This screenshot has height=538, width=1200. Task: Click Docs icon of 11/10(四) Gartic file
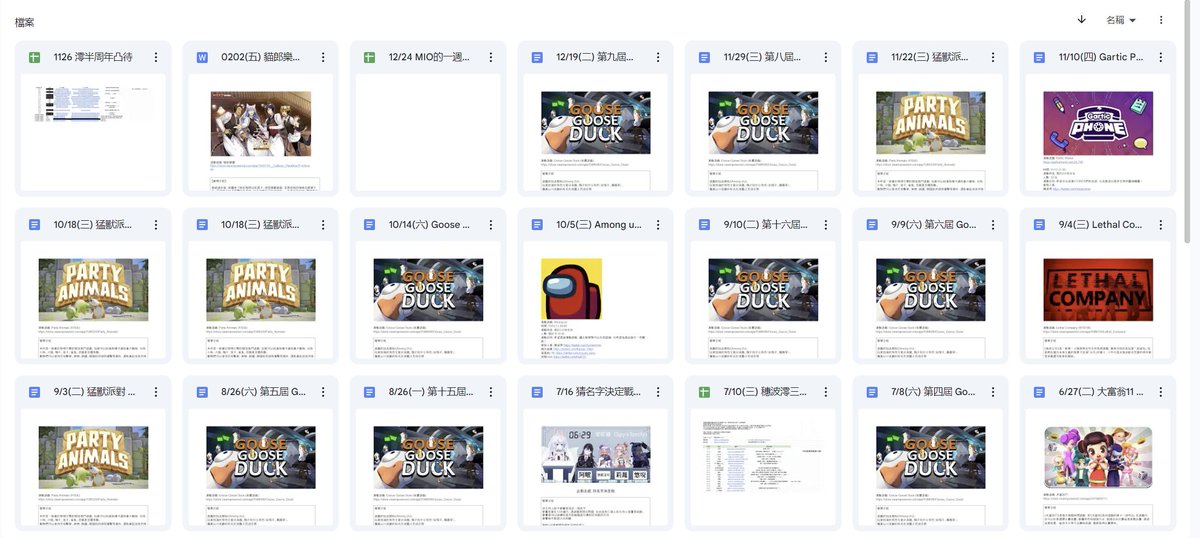pos(1040,58)
